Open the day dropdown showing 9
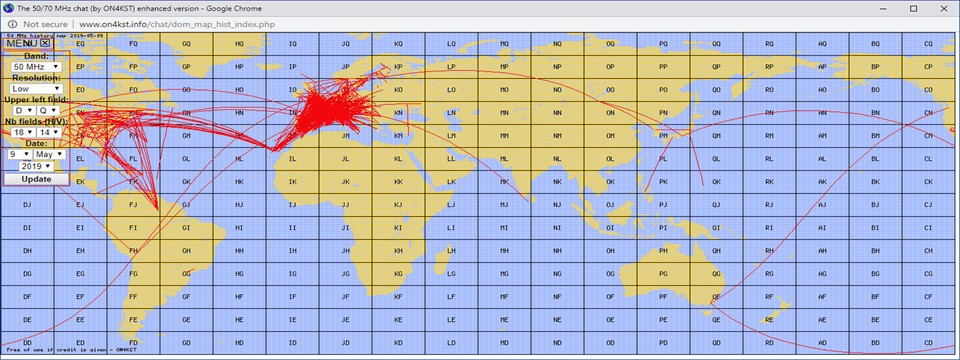Screen dimensions: 960x360 (x=19, y=154)
